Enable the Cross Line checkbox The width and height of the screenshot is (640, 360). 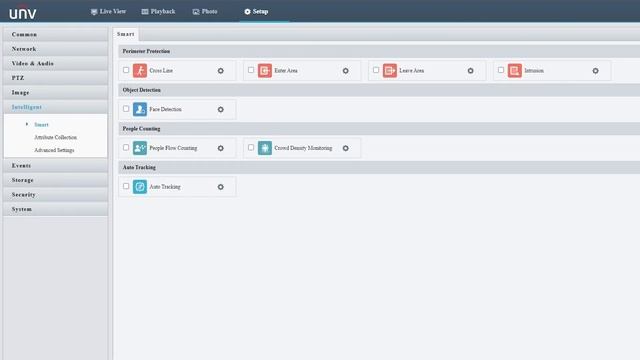tap(126, 70)
